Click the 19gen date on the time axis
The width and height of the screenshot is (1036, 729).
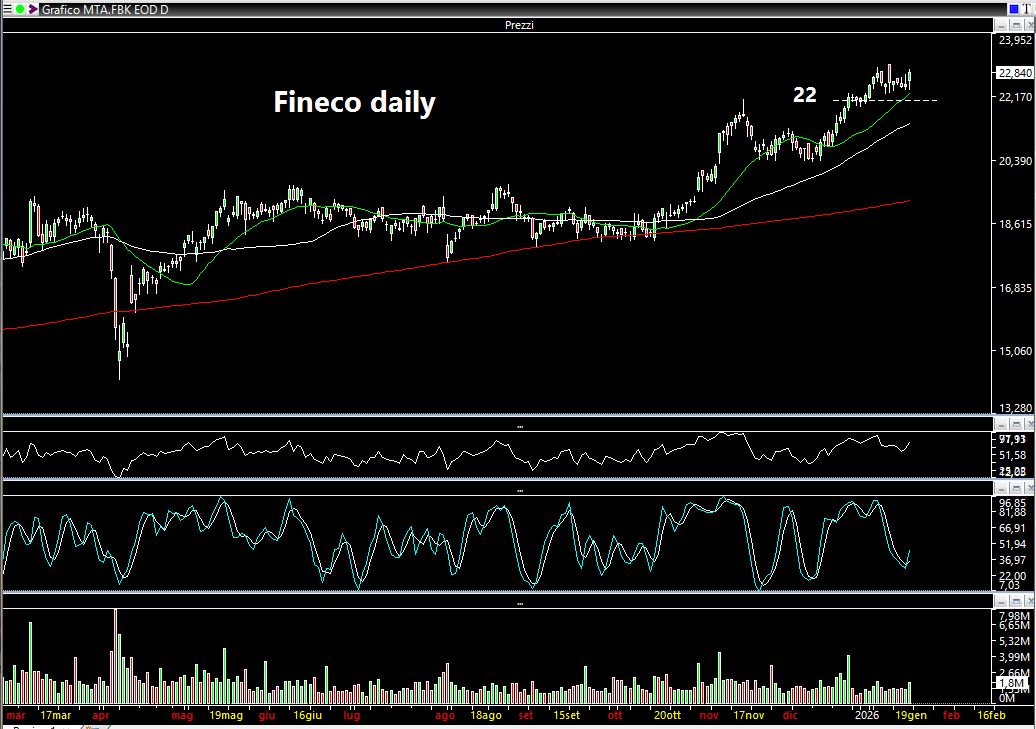click(x=911, y=715)
